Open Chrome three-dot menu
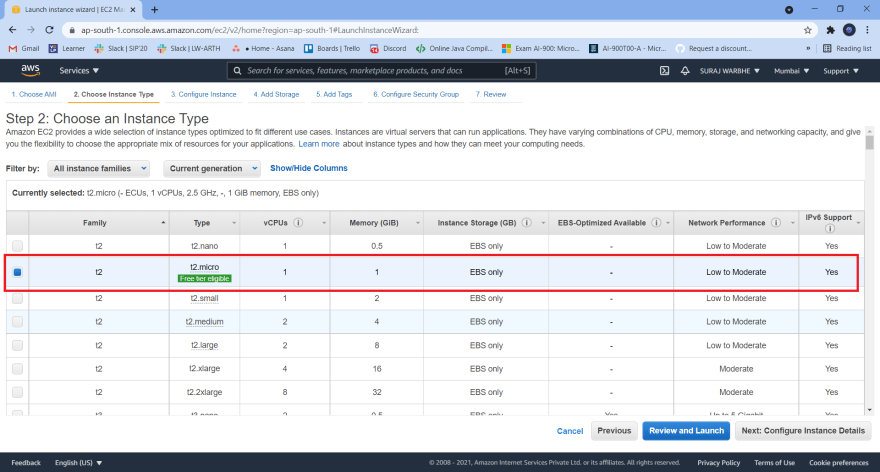This screenshot has height=472, width=880. 868,30
